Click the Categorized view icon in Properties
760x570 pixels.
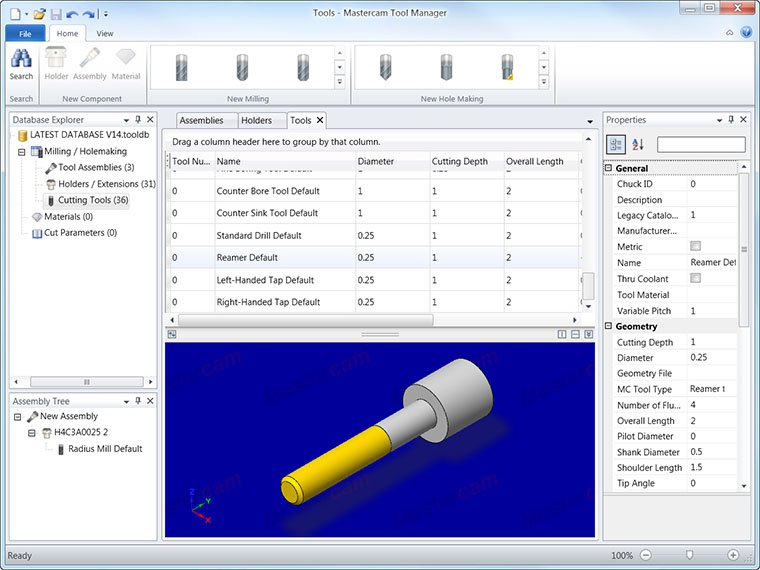(616, 144)
